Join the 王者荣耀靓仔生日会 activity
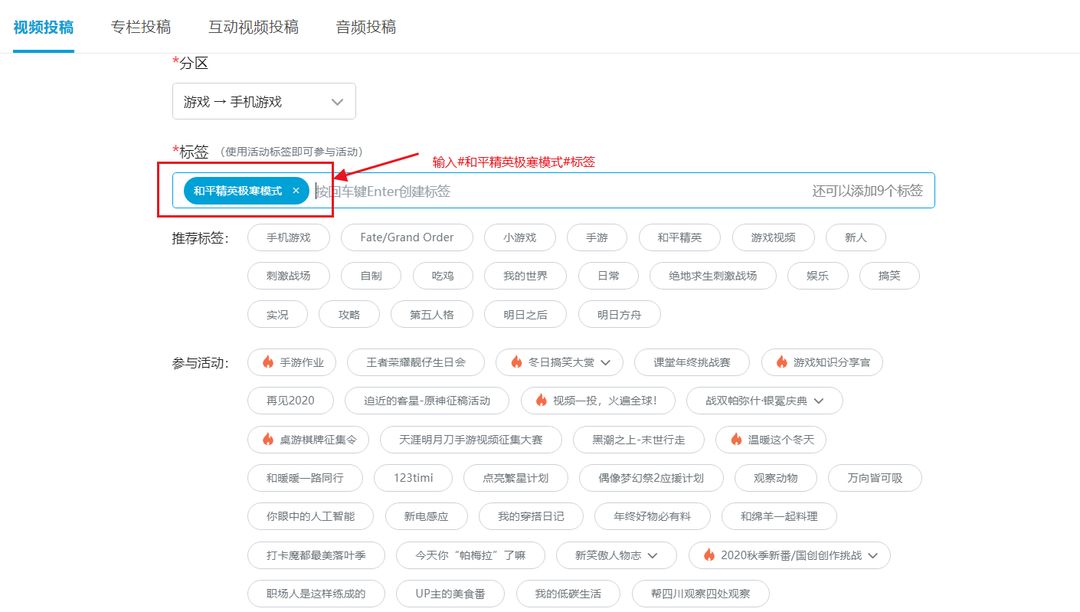The height and width of the screenshot is (612, 1080). click(x=416, y=362)
